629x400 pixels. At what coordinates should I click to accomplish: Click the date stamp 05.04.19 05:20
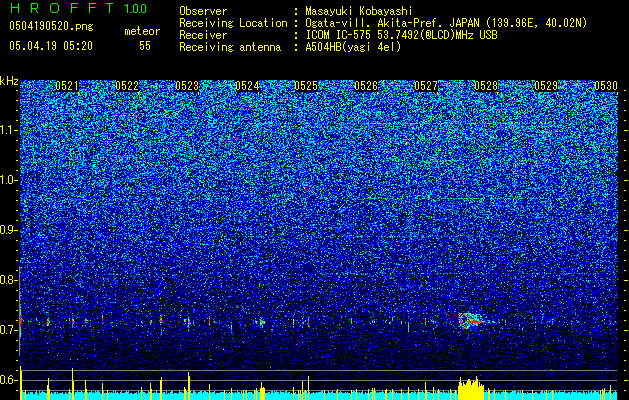[51, 46]
